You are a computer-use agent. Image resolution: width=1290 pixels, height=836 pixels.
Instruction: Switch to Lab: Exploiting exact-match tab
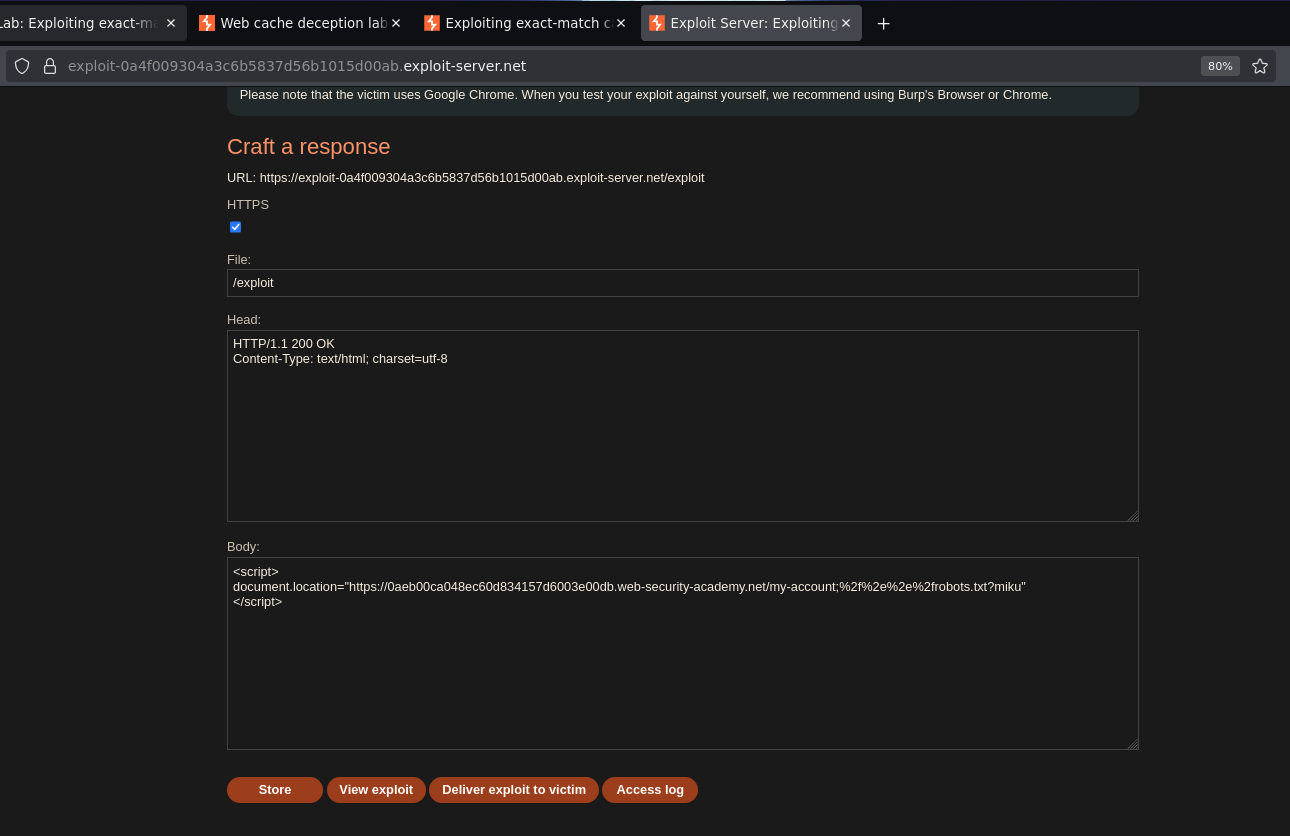(x=92, y=23)
